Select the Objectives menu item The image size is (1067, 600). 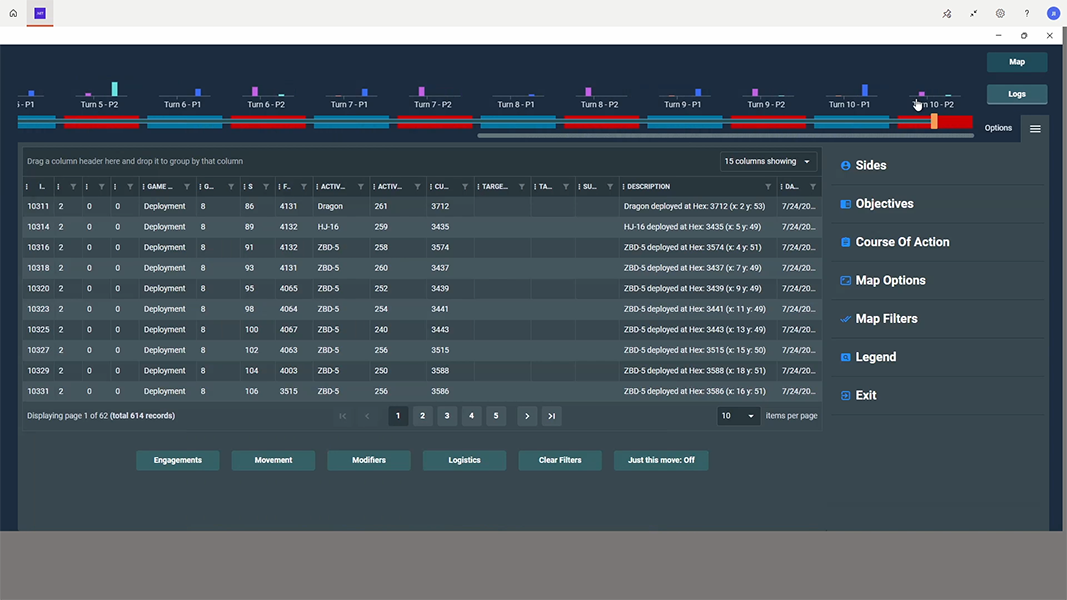pos(884,204)
